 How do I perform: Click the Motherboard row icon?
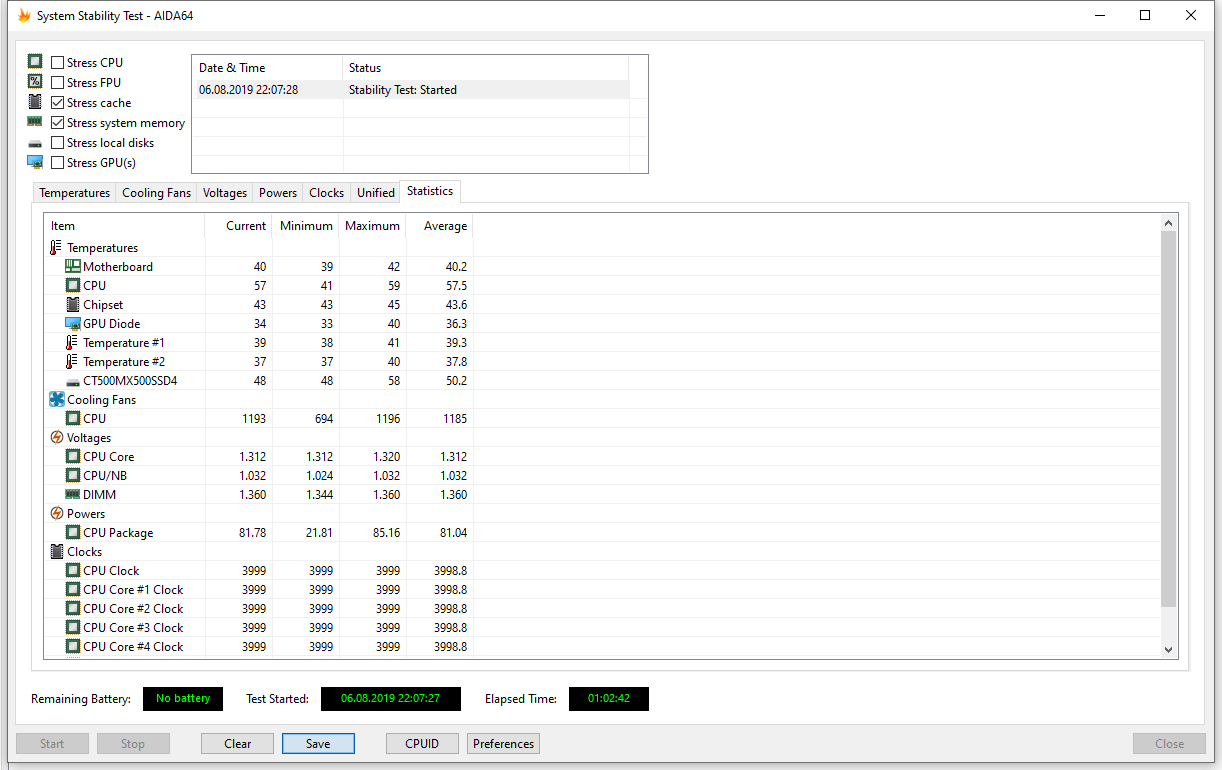pyautogui.click(x=72, y=266)
